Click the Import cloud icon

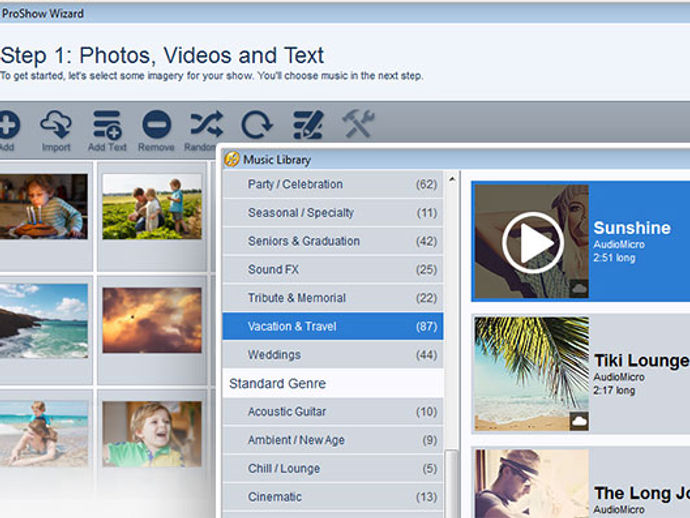pos(56,125)
